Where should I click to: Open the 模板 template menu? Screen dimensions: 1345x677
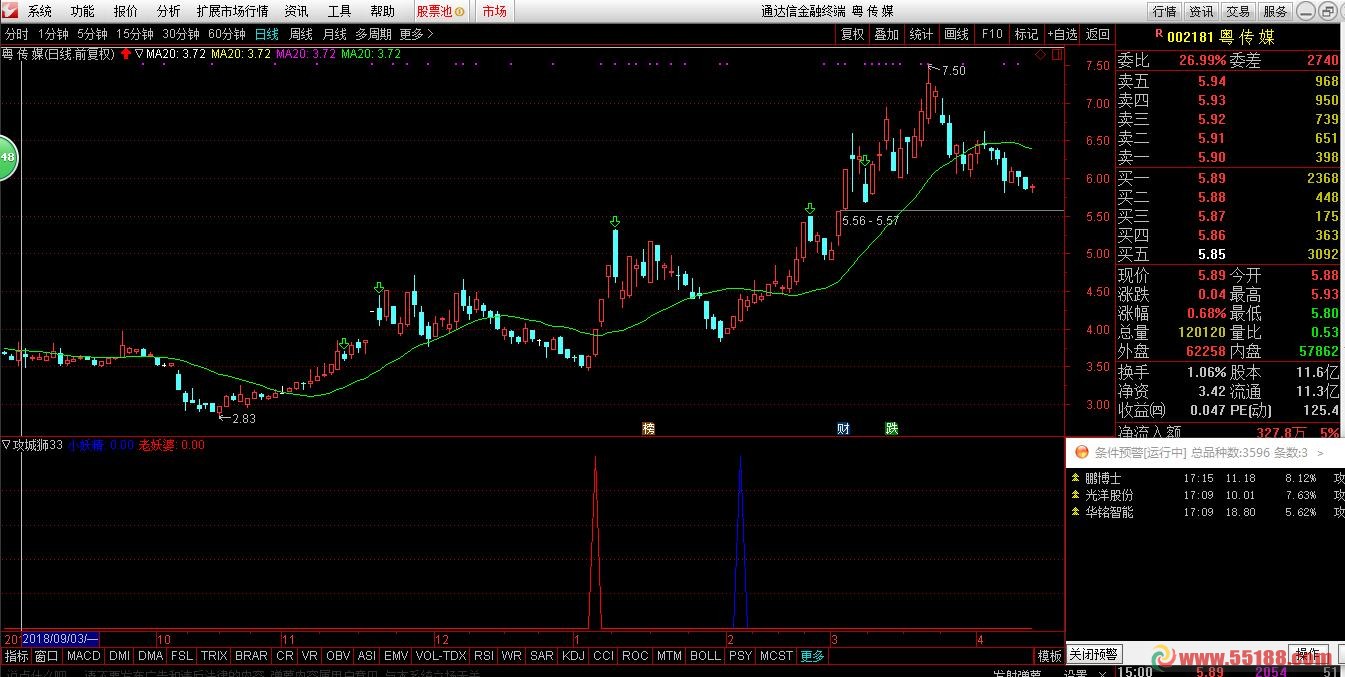1049,656
